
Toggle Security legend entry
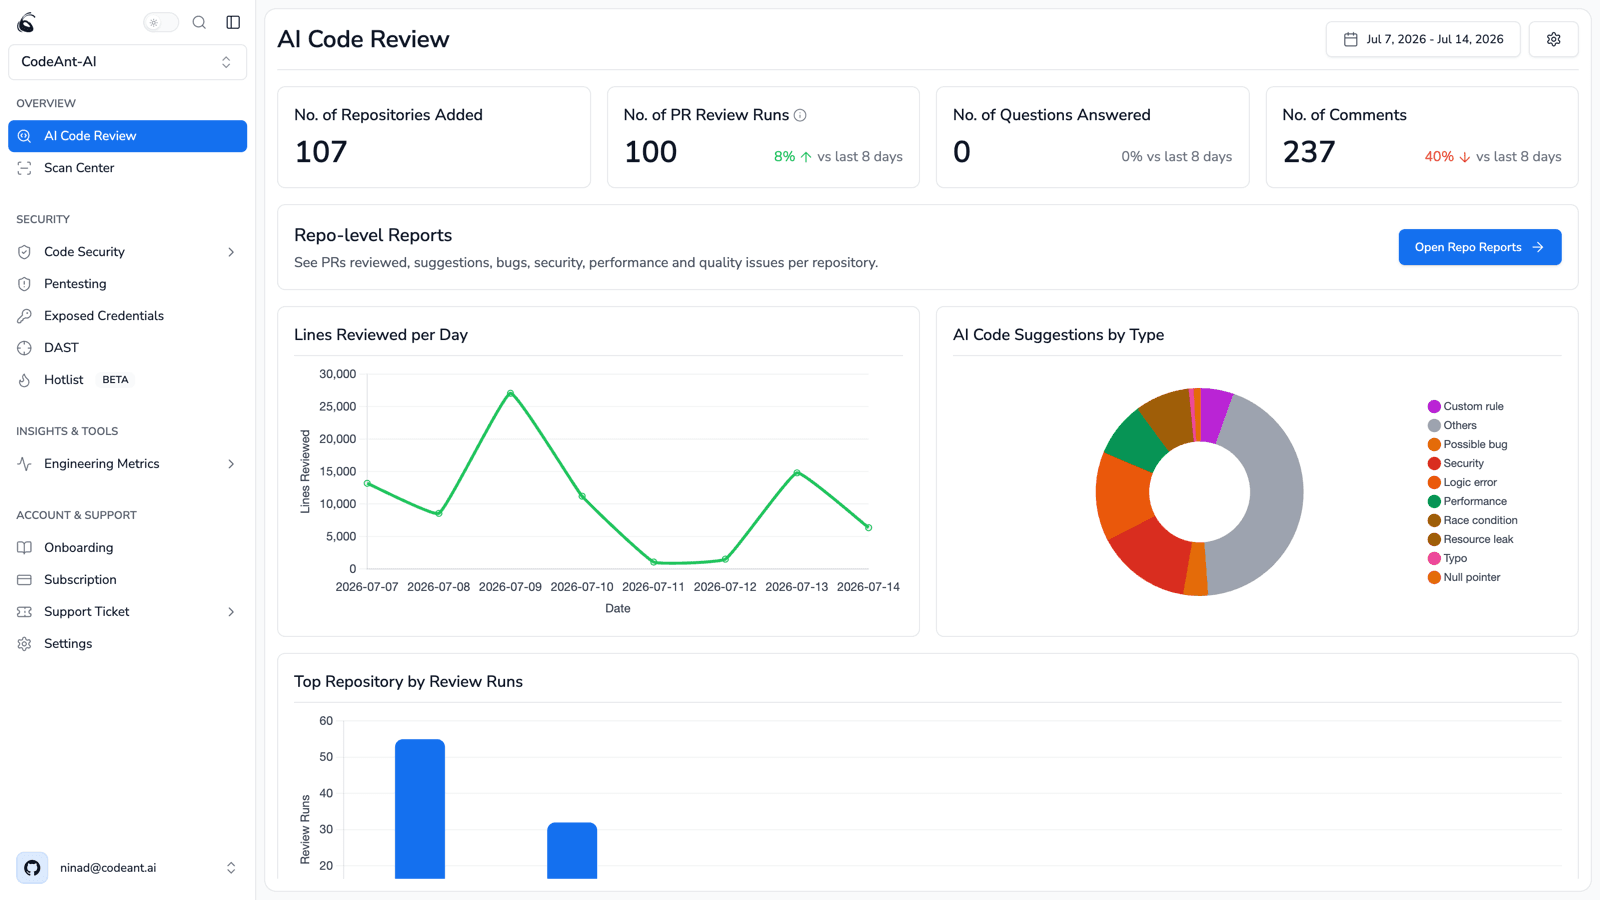[1456, 463]
